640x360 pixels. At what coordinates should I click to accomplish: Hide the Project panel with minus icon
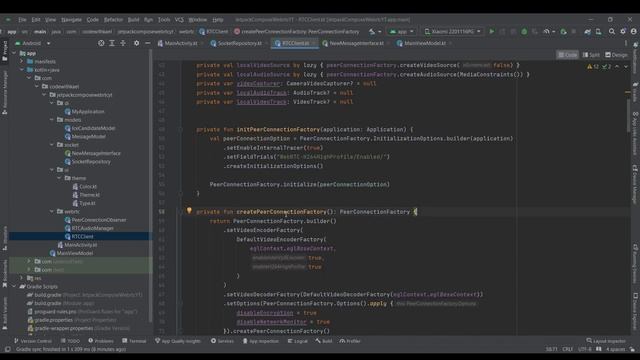(147, 43)
